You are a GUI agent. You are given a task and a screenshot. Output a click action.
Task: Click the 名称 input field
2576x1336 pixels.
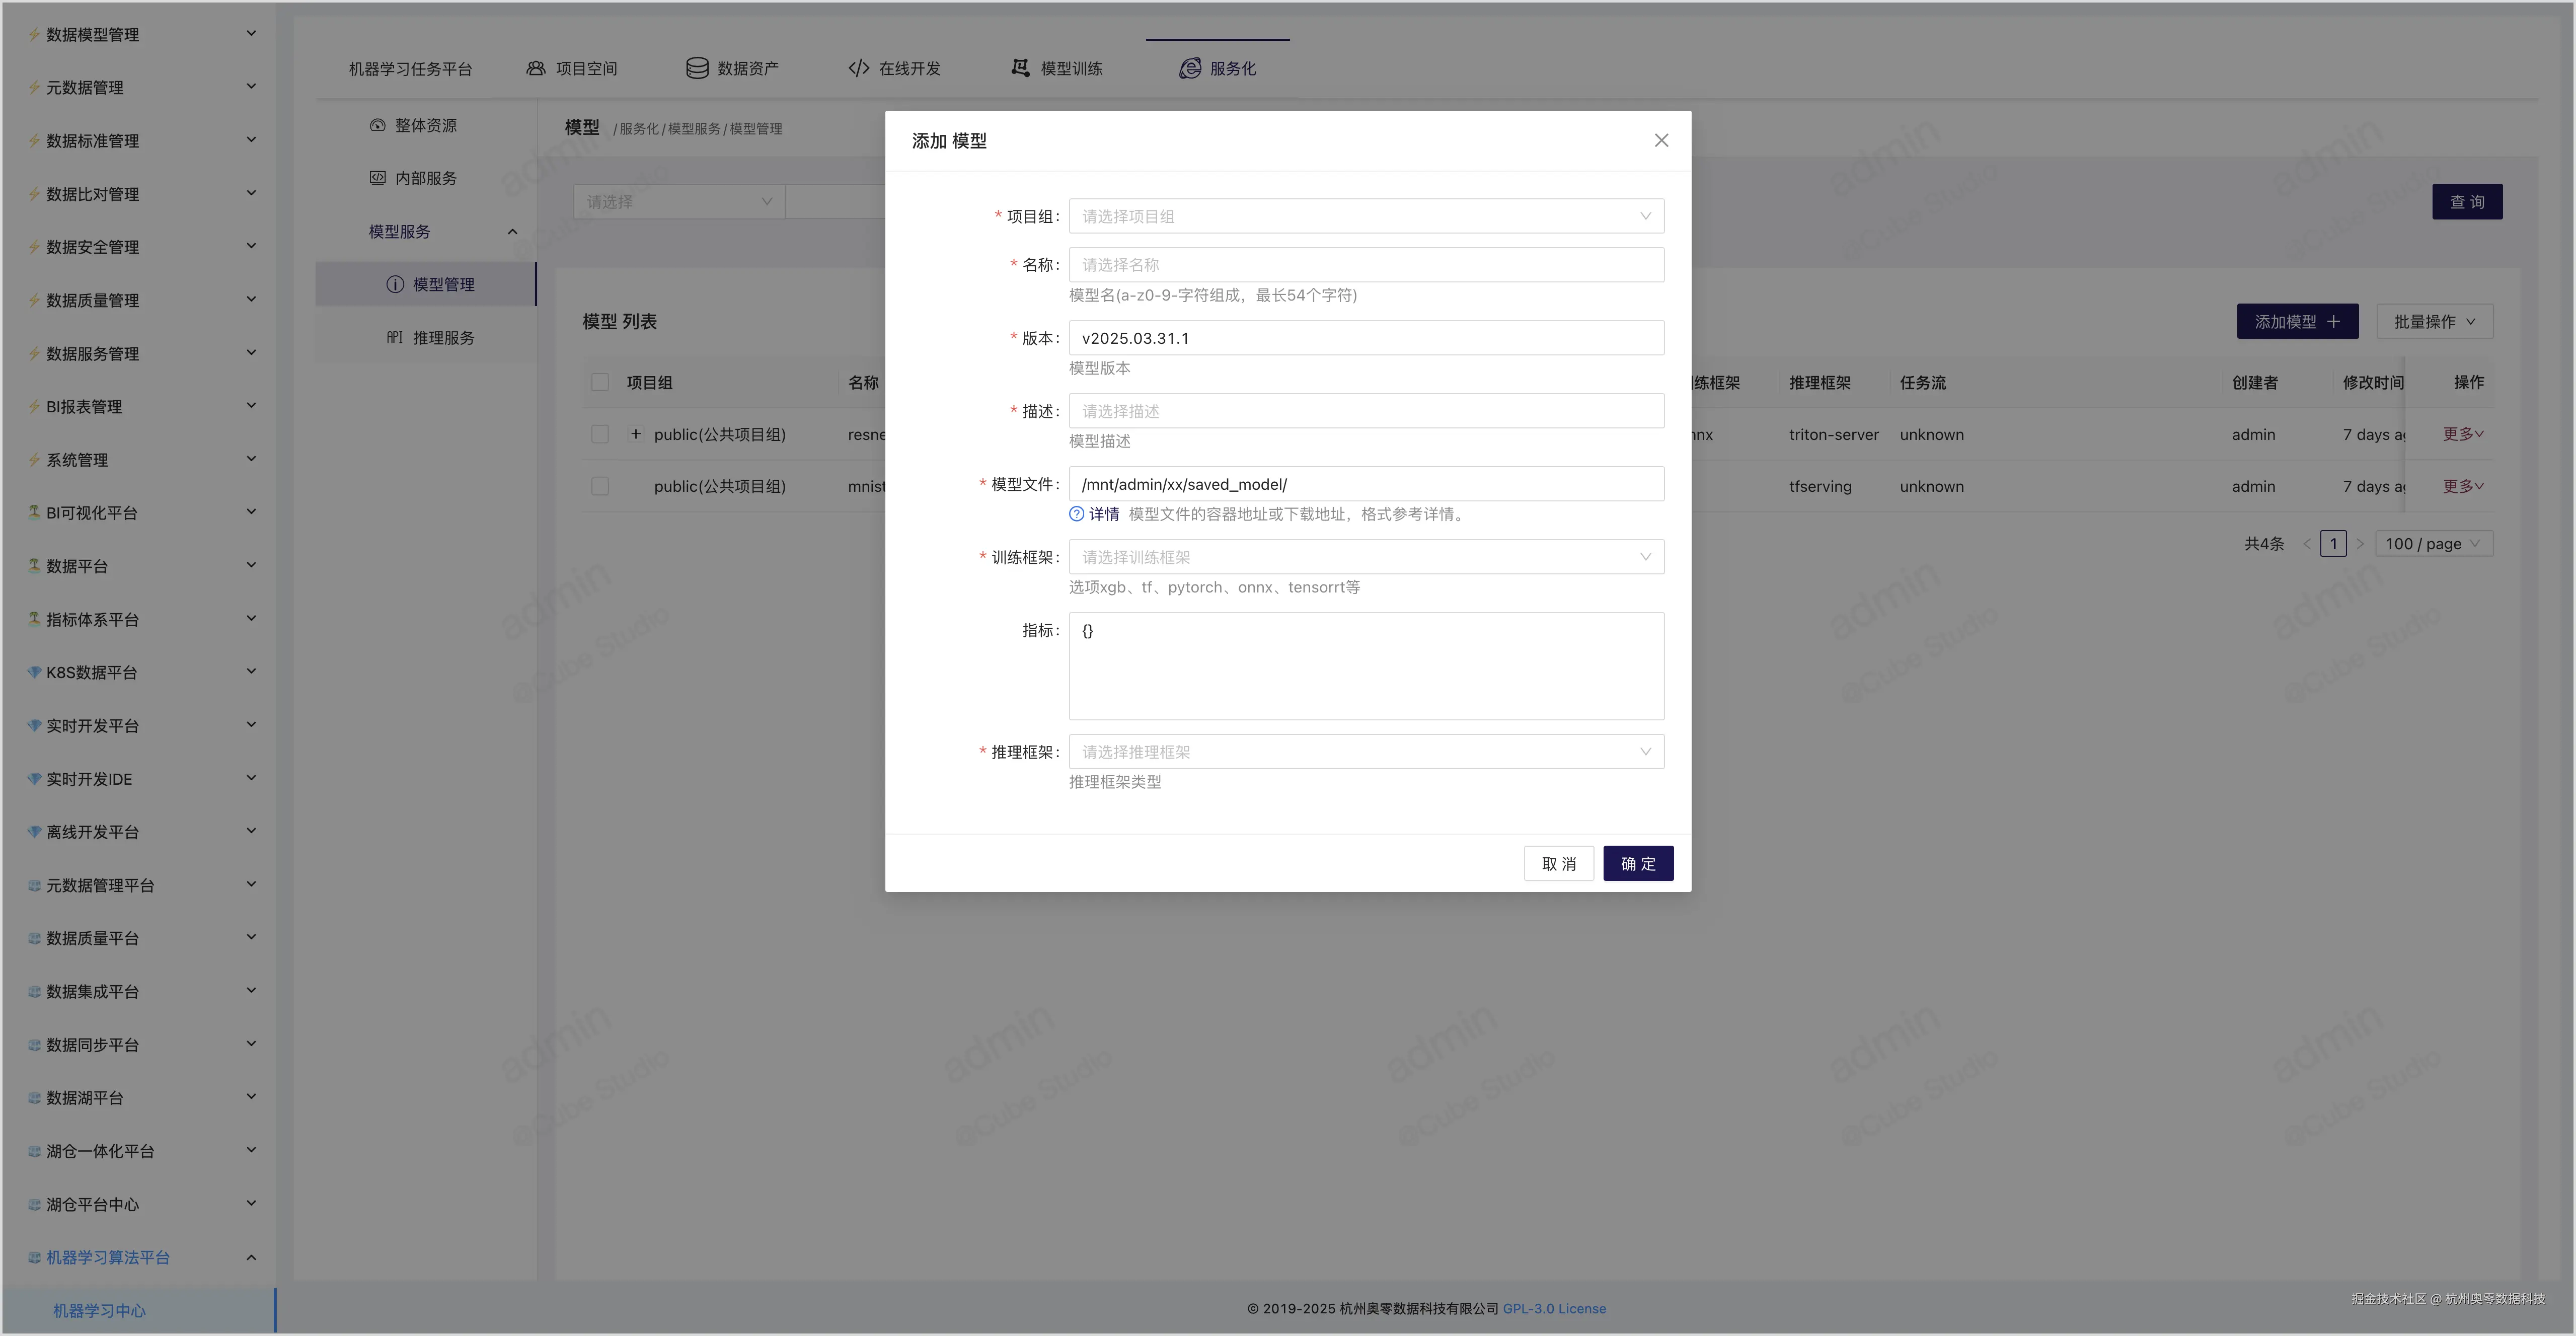point(1365,265)
